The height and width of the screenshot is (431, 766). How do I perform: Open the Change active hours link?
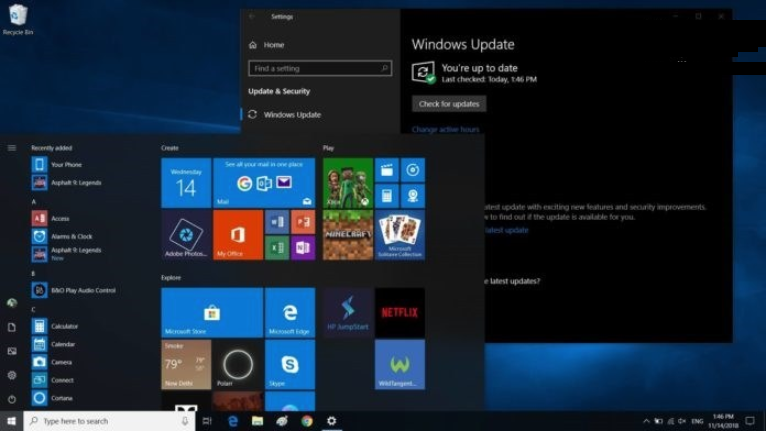pos(445,130)
